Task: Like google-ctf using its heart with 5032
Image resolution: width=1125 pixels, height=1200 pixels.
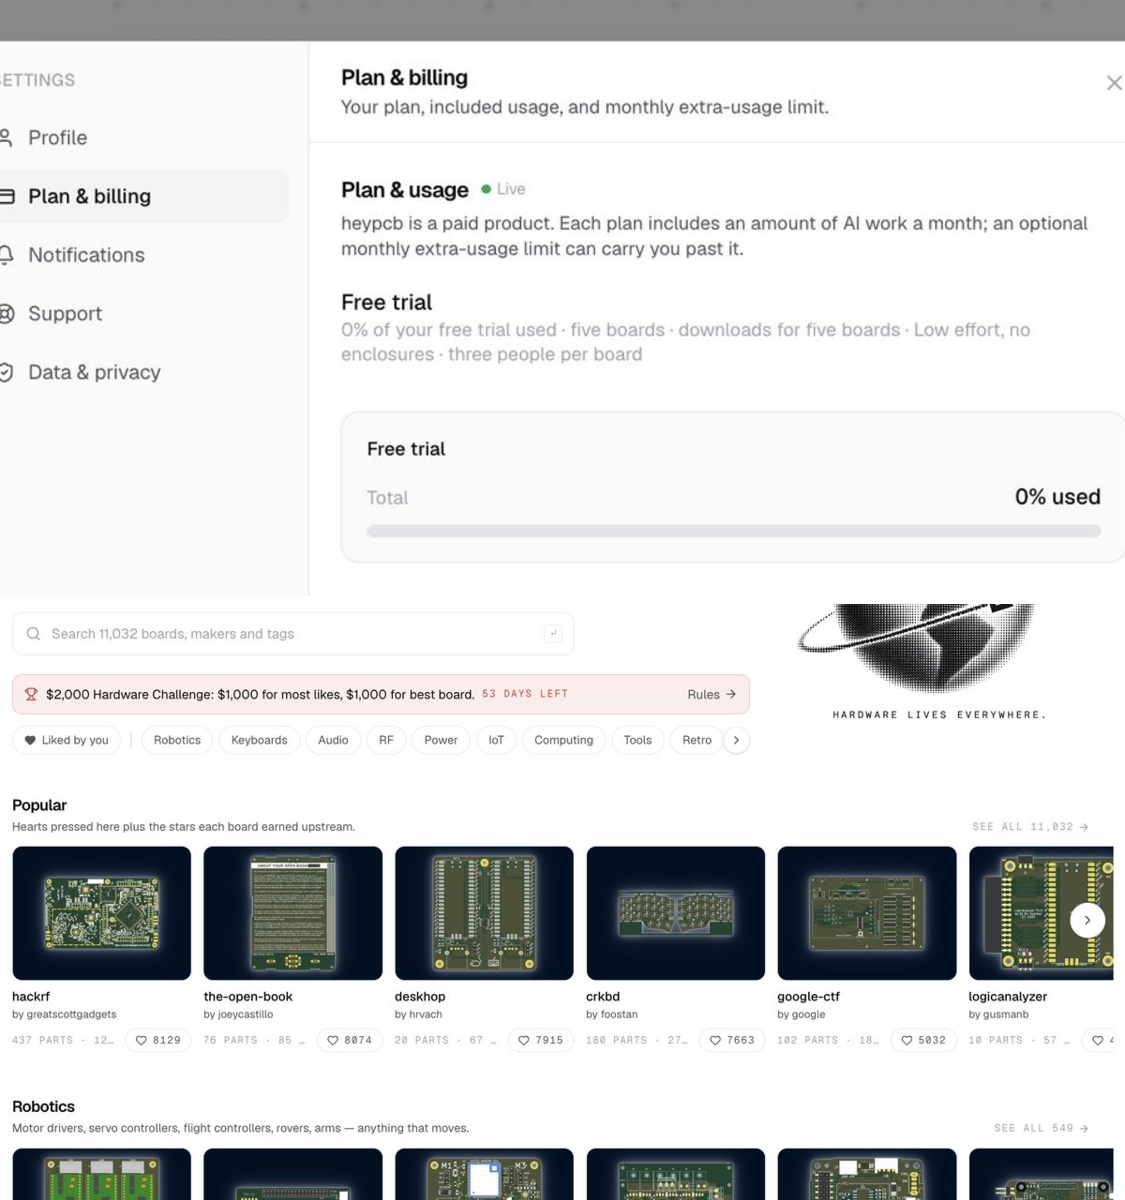Action: [x=924, y=1040]
